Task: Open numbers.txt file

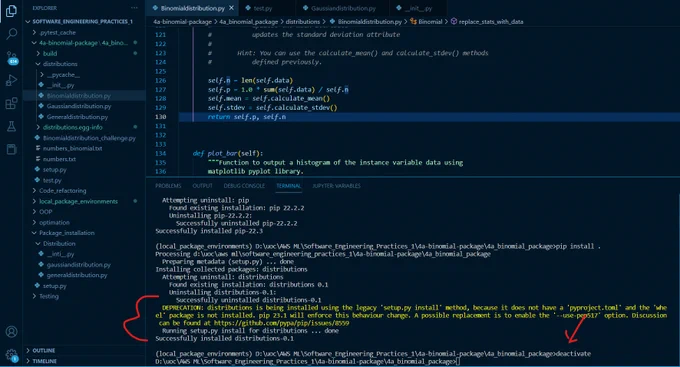Action: [59, 159]
